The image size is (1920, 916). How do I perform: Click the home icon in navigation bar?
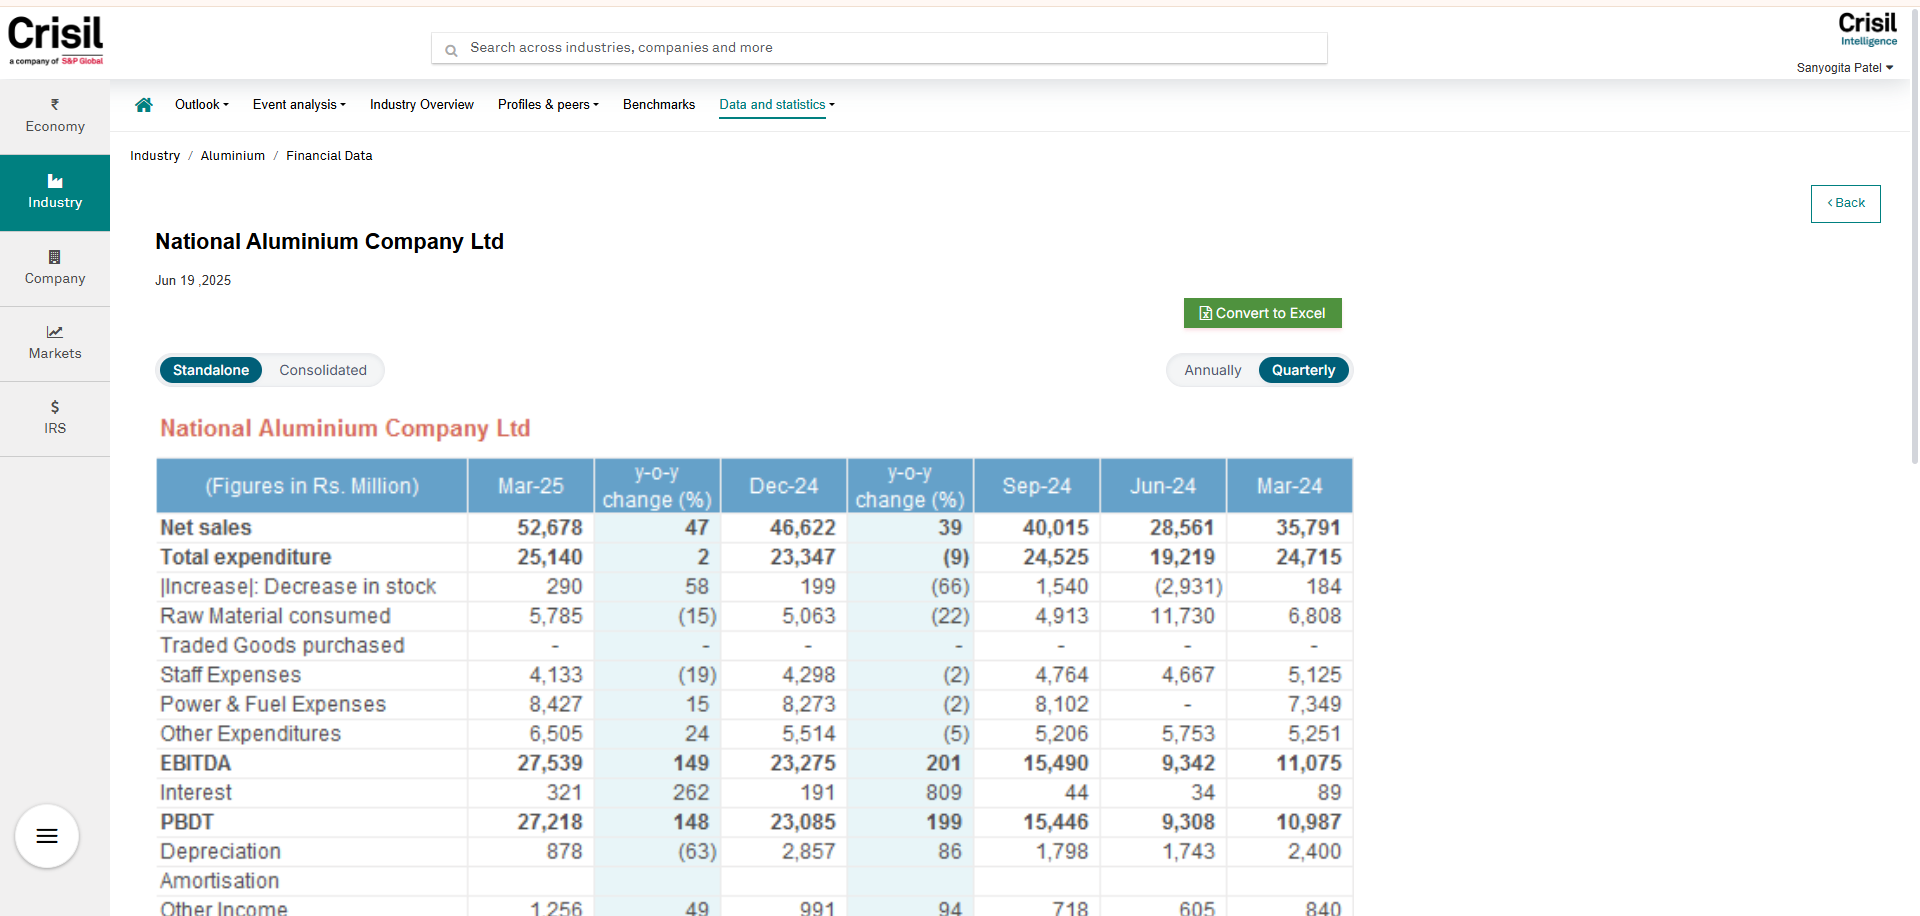(144, 105)
